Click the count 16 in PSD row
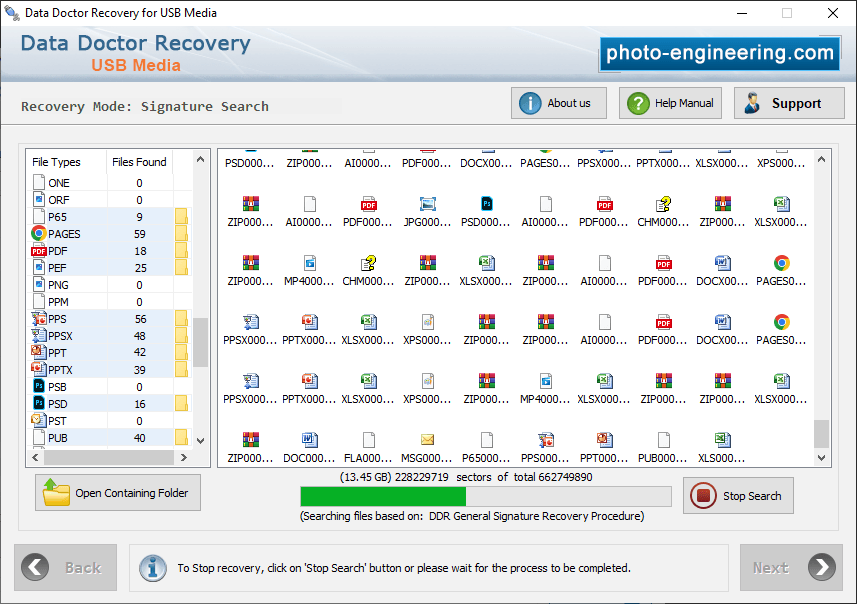The width and height of the screenshot is (857, 604). click(x=140, y=404)
